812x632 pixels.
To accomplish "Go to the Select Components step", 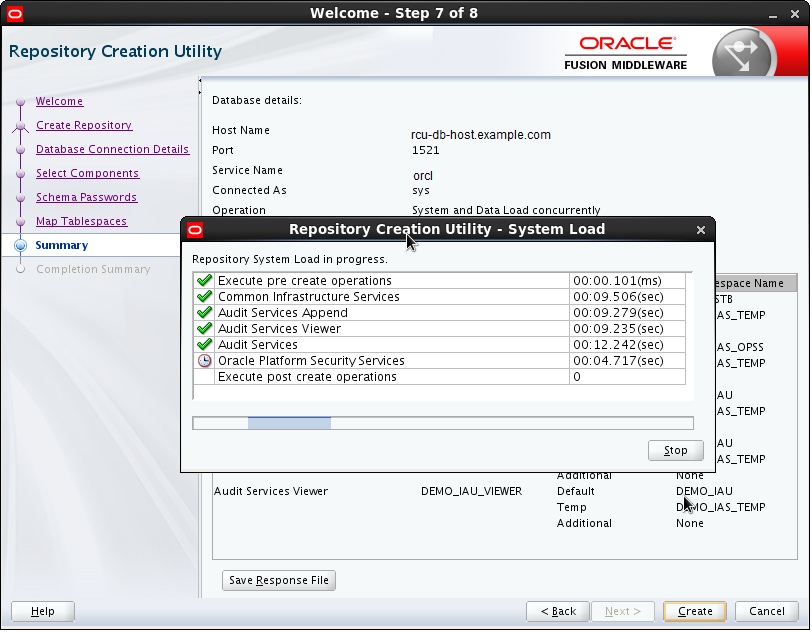I will (x=88, y=173).
